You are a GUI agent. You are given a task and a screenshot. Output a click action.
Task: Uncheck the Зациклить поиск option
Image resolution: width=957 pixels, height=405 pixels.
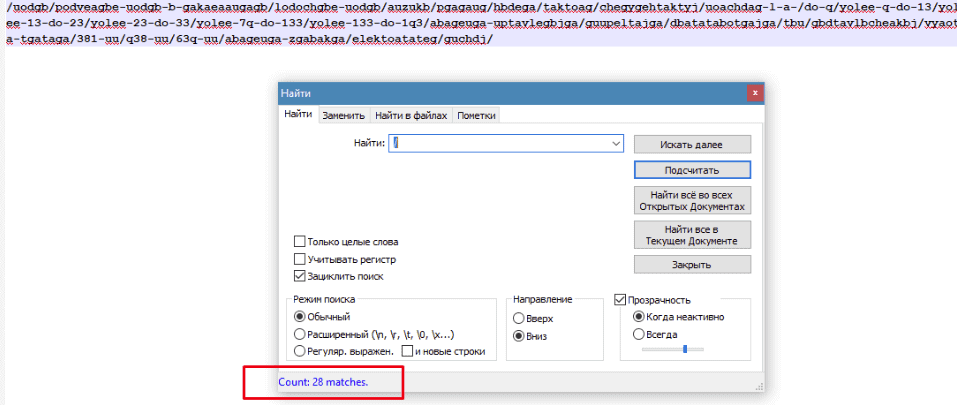(299, 276)
